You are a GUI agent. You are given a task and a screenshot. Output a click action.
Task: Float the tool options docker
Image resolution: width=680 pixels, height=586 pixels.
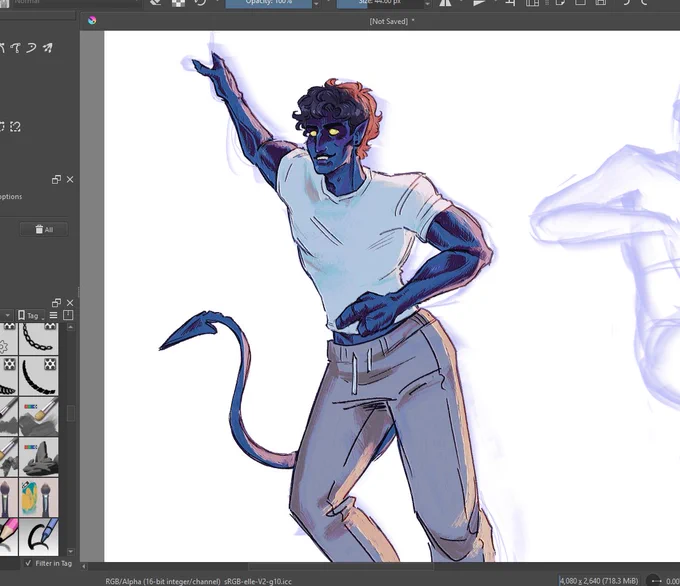coord(56,179)
